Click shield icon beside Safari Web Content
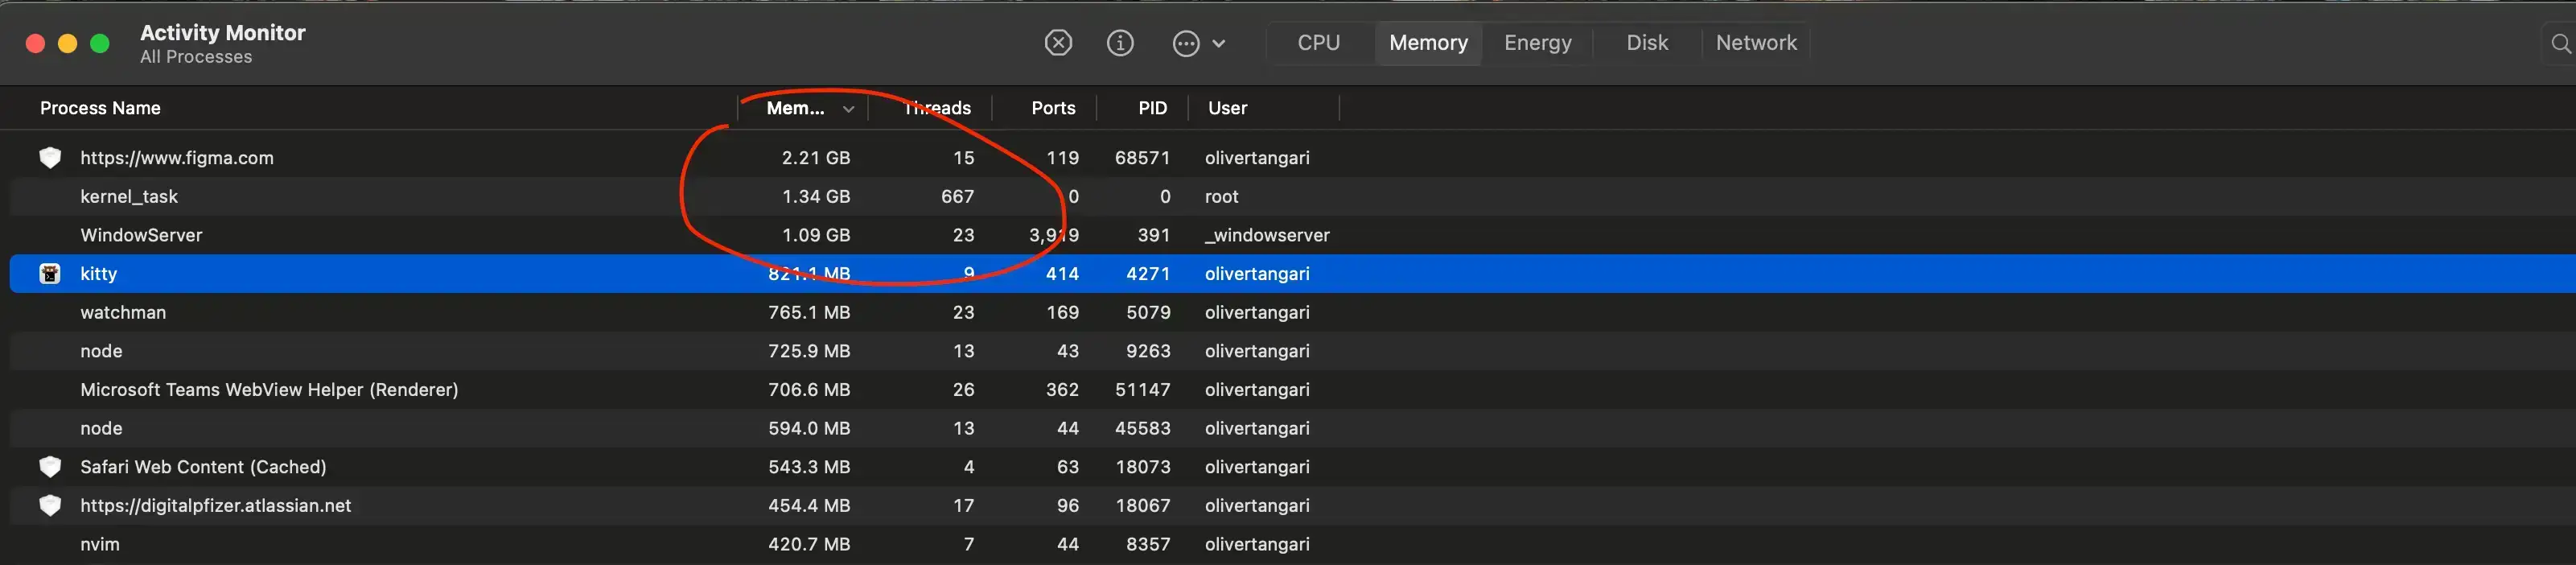The width and height of the screenshot is (2576, 565). [50, 467]
